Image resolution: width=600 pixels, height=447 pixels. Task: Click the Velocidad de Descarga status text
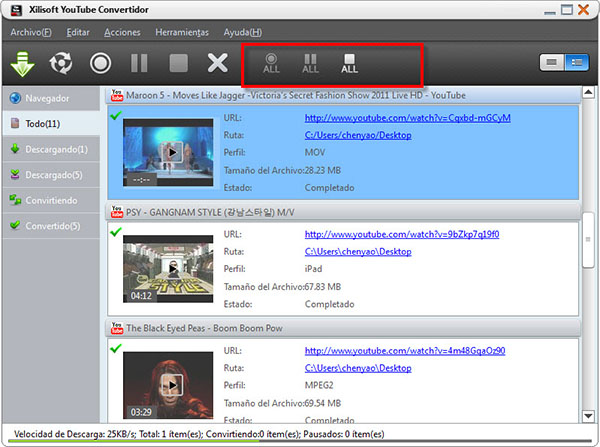click(x=199, y=434)
